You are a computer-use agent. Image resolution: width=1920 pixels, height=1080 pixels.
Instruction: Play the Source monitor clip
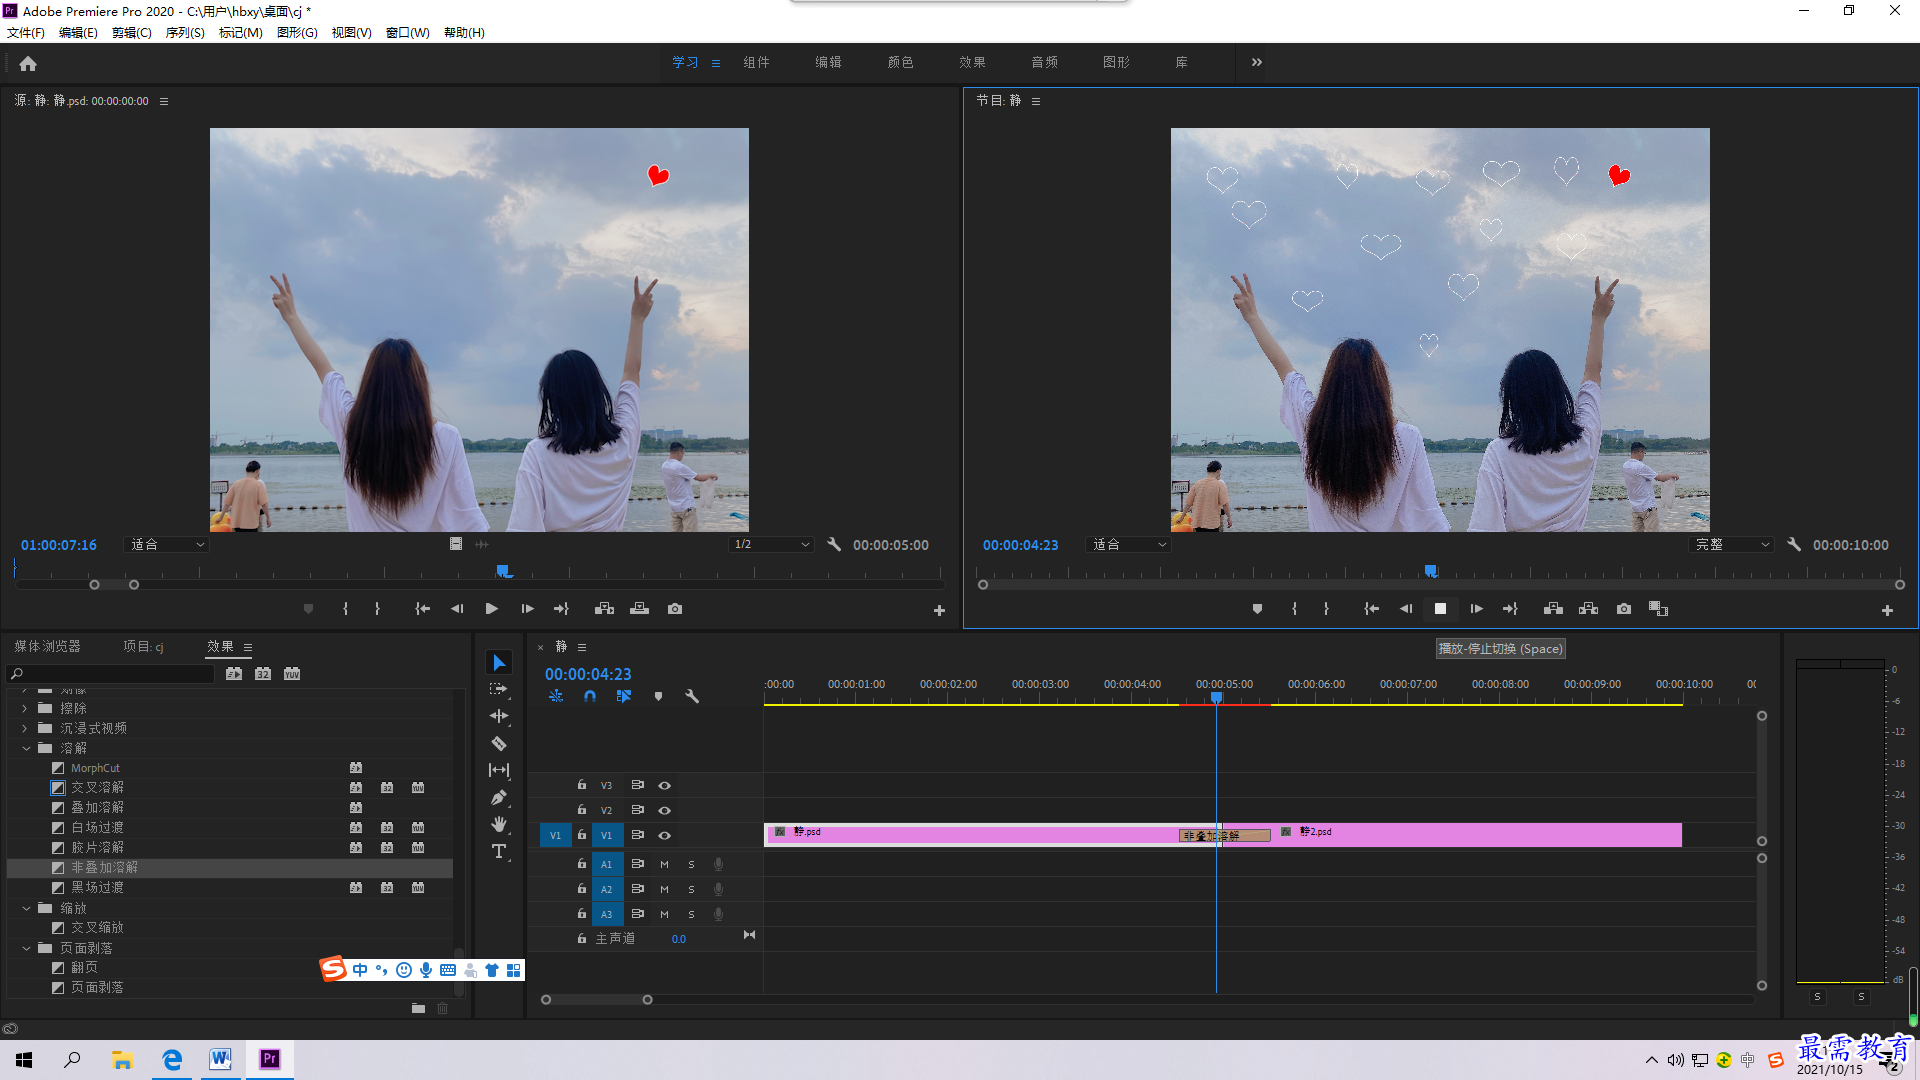coord(491,609)
